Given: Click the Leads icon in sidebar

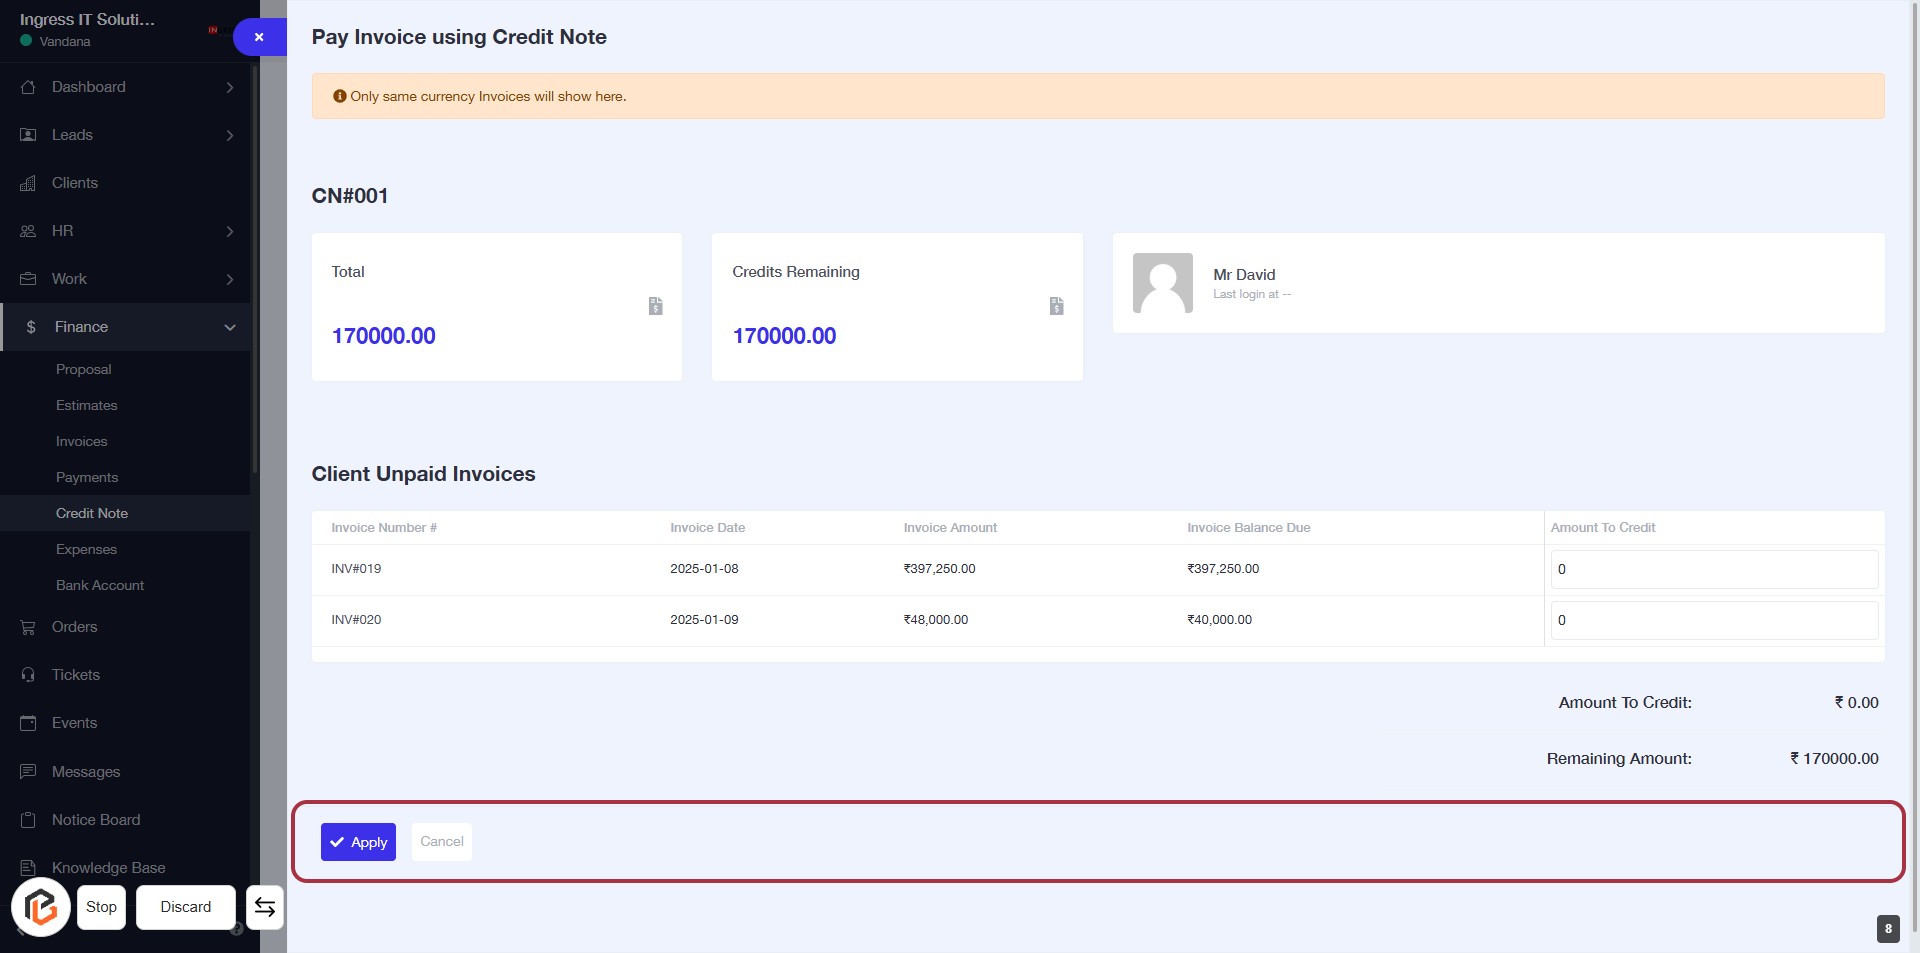Looking at the screenshot, I should coord(28,135).
